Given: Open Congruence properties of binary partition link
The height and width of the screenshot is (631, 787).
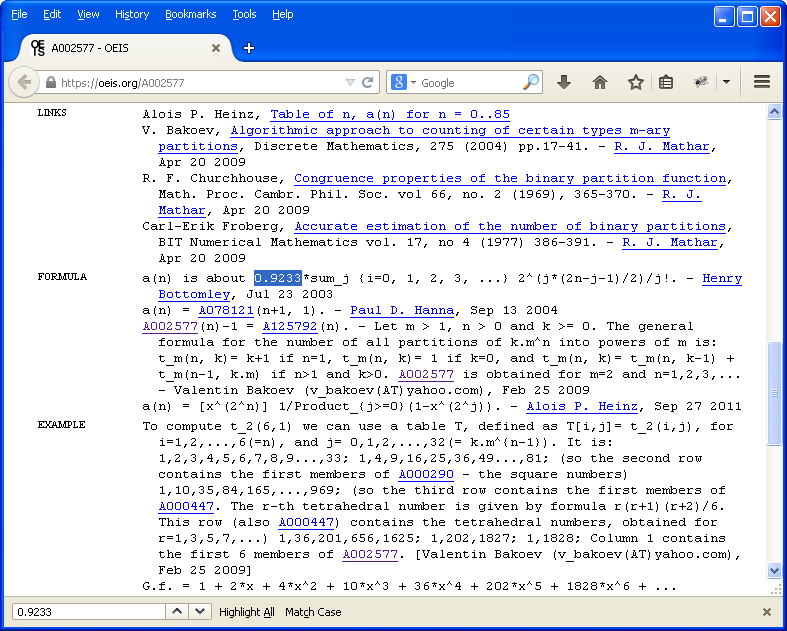Looking at the screenshot, I should pyautogui.click(x=510, y=179).
